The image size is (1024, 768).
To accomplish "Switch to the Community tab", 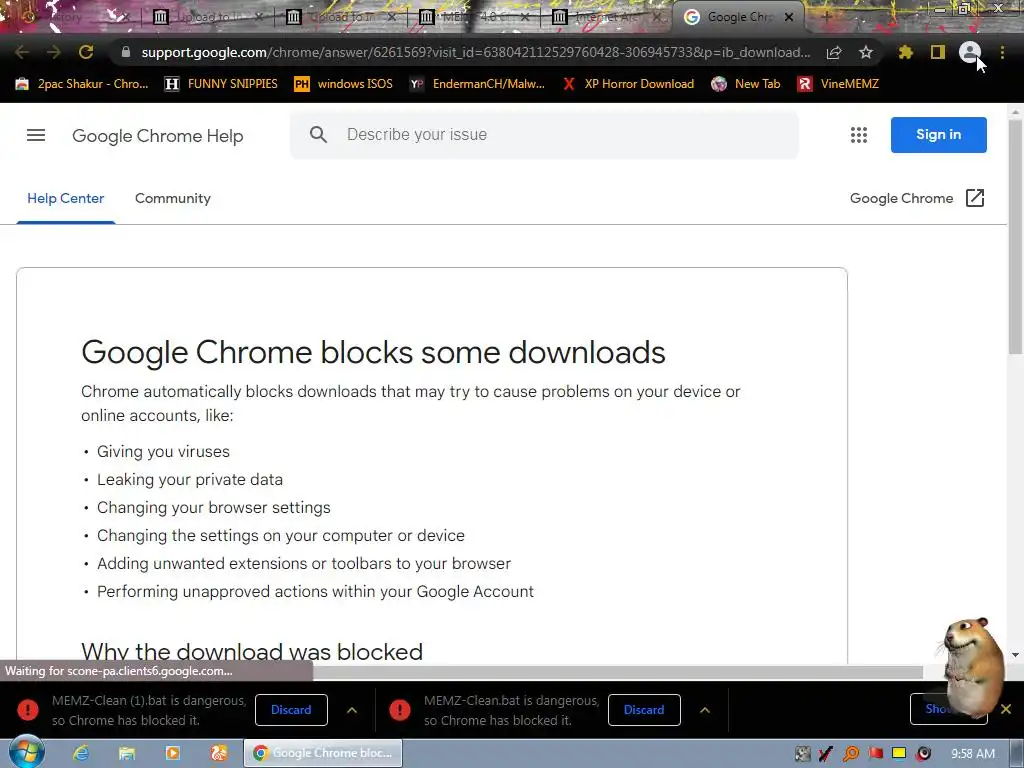I will coord(172,198).
